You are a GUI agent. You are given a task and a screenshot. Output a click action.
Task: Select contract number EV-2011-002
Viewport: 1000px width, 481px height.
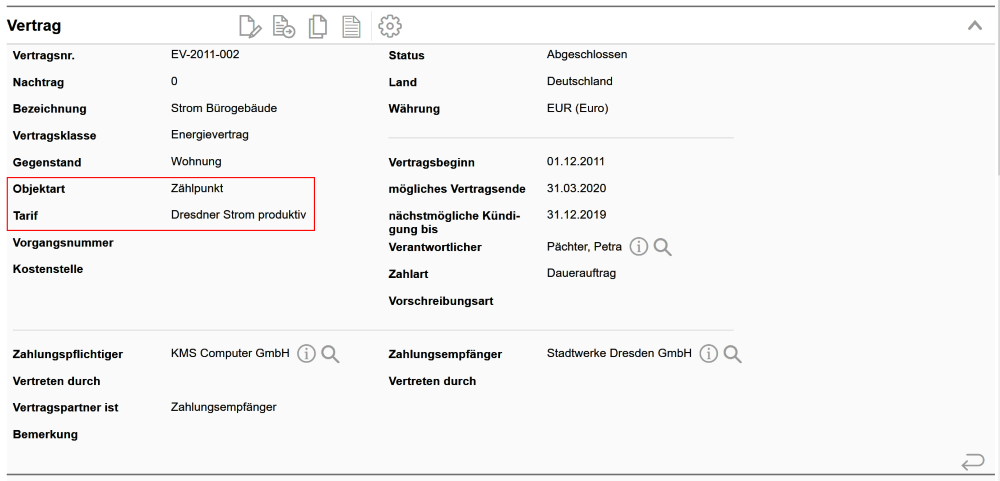(205, 54)
